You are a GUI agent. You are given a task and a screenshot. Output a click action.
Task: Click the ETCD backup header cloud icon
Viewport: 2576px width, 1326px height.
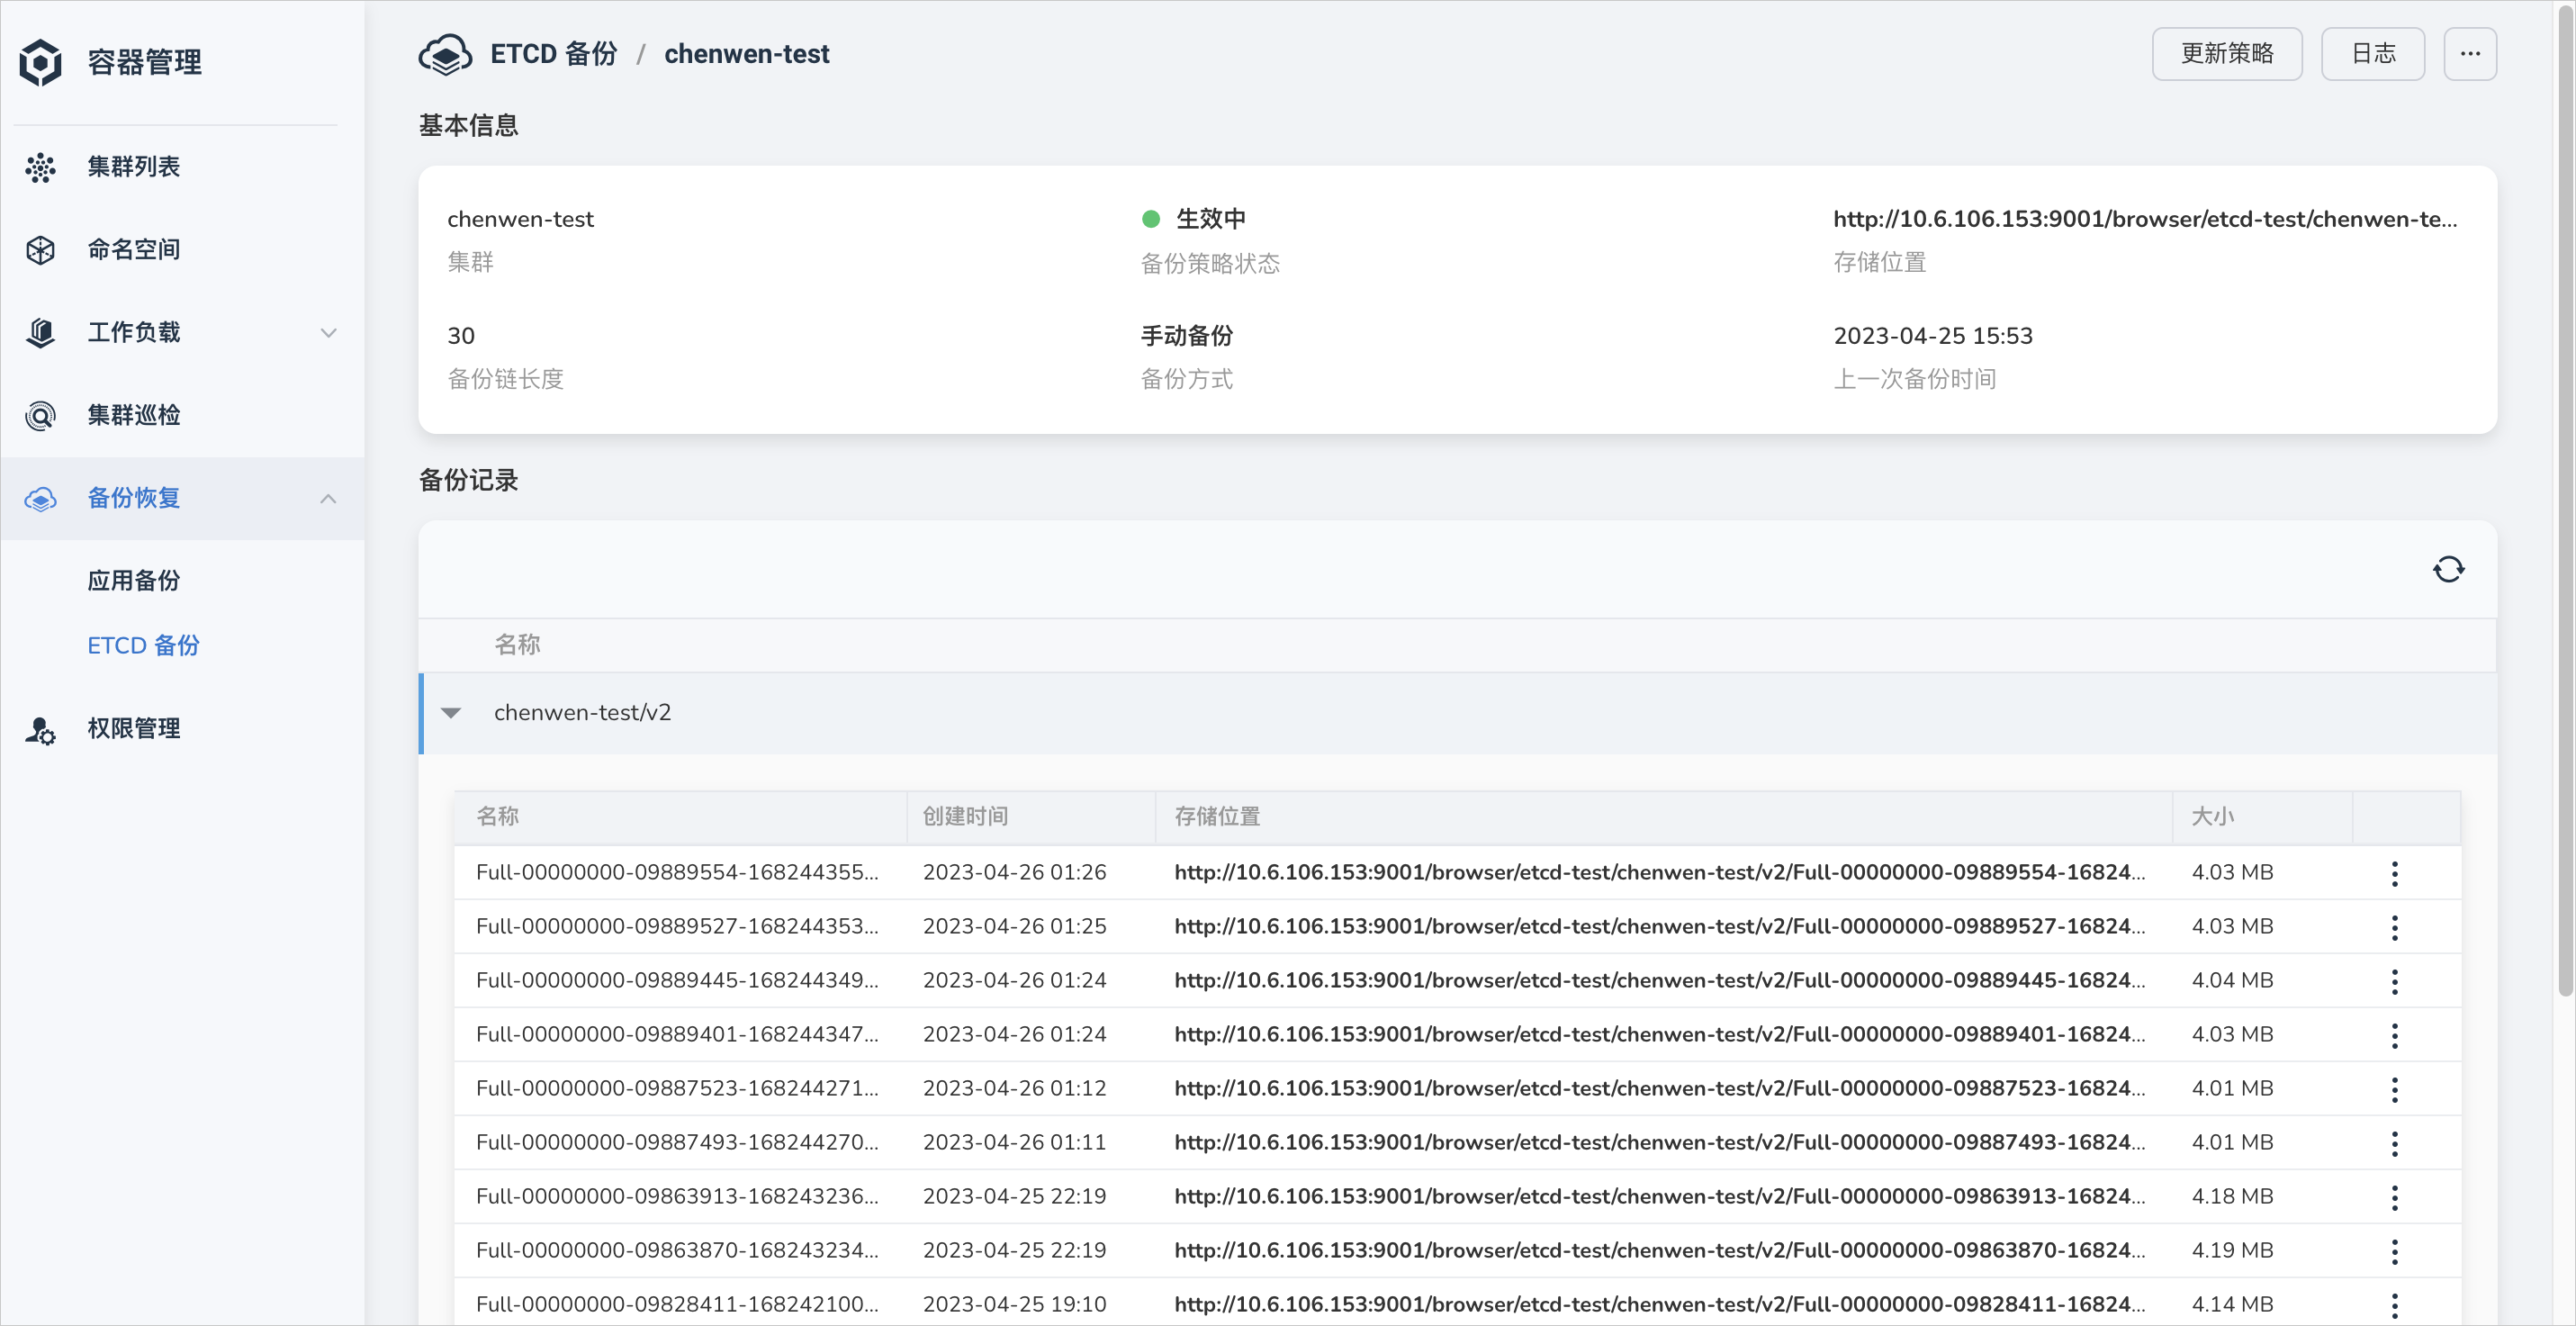pyautogui.click(x=445, y=54)
